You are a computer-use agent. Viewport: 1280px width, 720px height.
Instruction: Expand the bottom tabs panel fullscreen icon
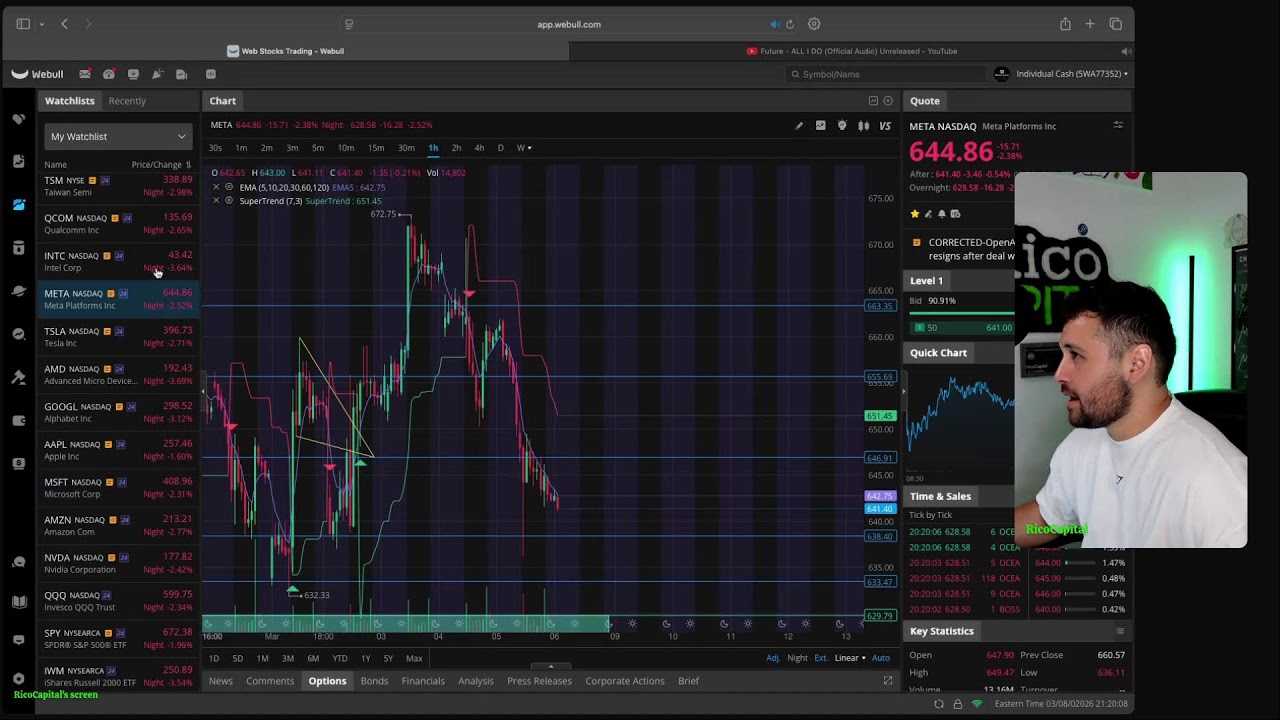[887, 681]
